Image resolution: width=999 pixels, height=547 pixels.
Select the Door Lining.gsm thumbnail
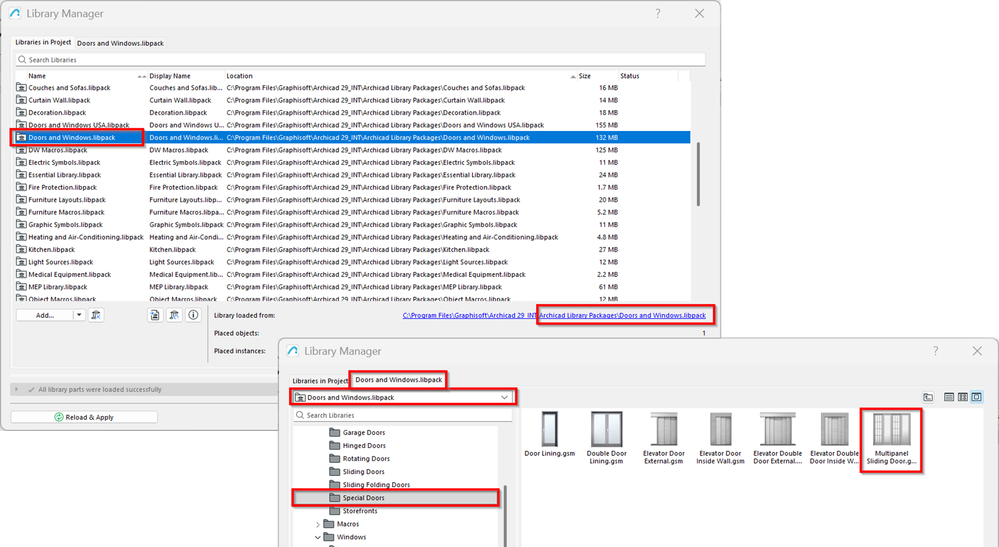click(x=549, y=436)
